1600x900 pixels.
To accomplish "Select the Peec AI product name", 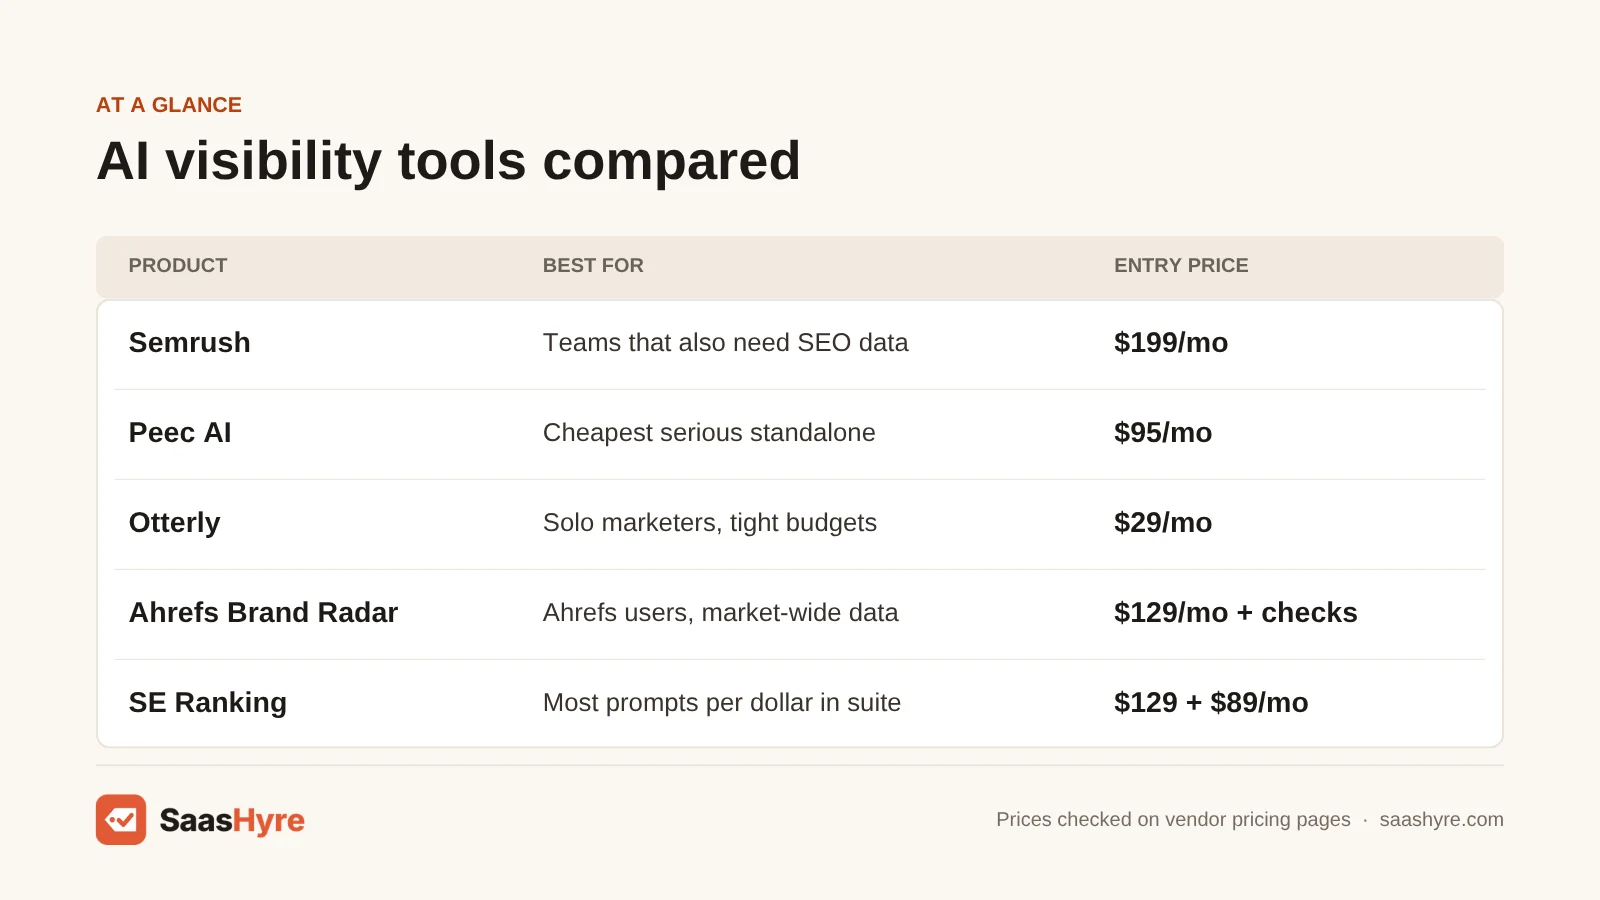I will pyautogui.click(x=180, y=432).
